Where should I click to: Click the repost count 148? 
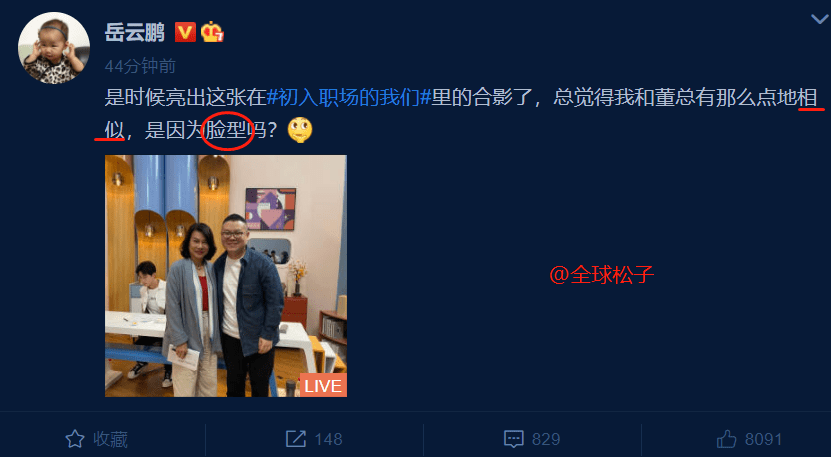click(x=328, y=440)
